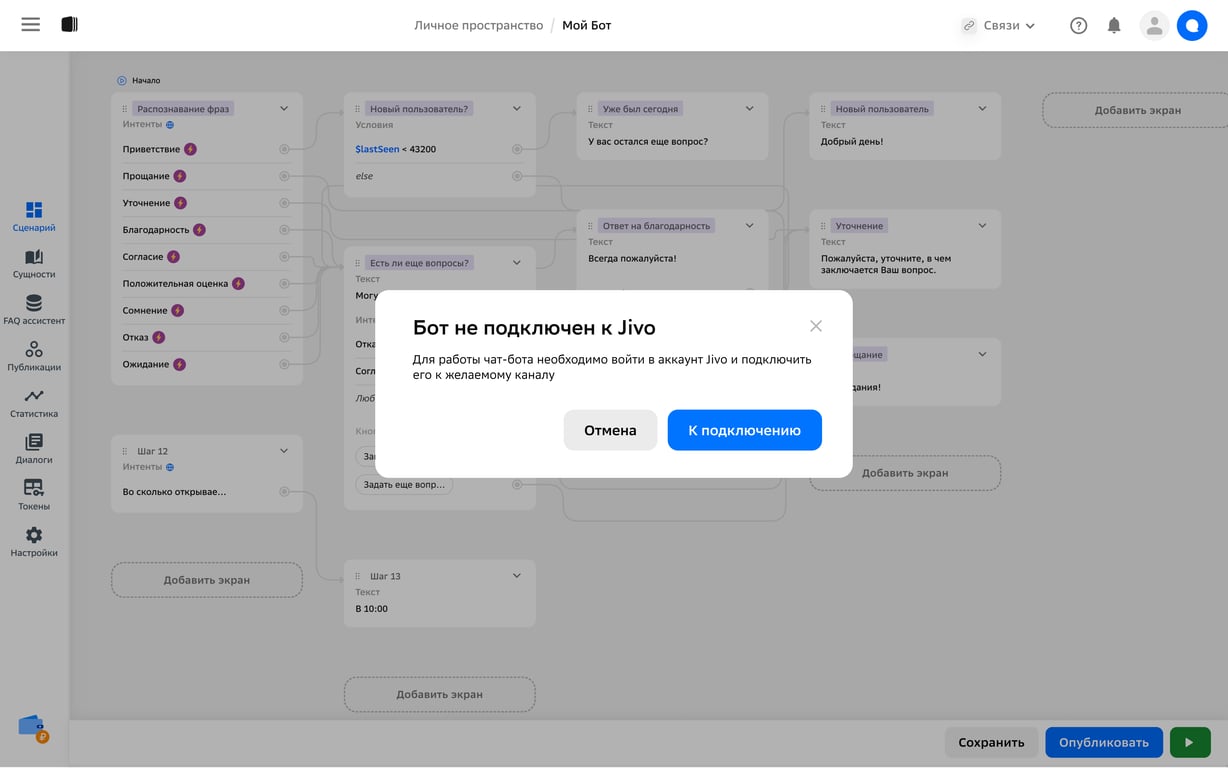Screen dimensions: 1228x768
Task: Click the Сохранить button
Action: [x=991, y=742]
